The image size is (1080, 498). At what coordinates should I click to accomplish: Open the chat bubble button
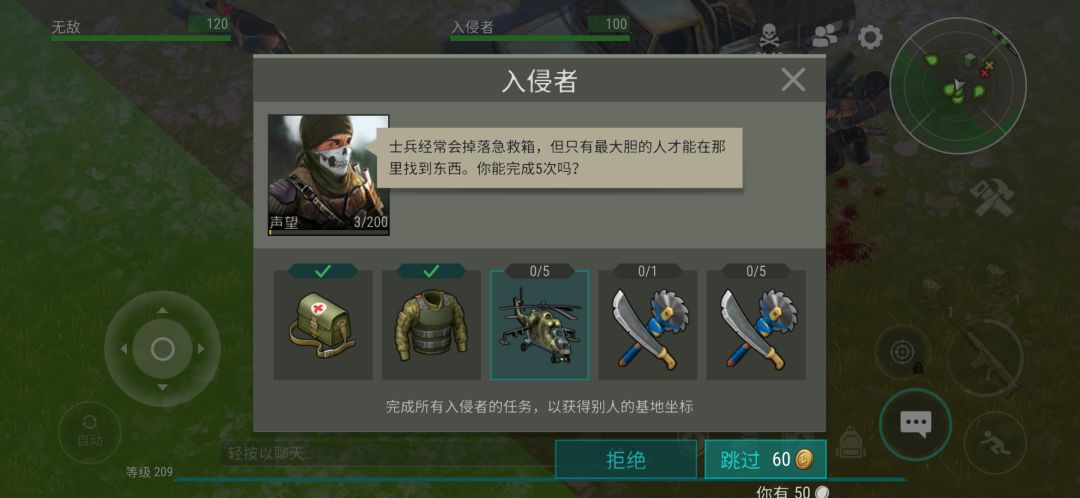click(915, 424)
